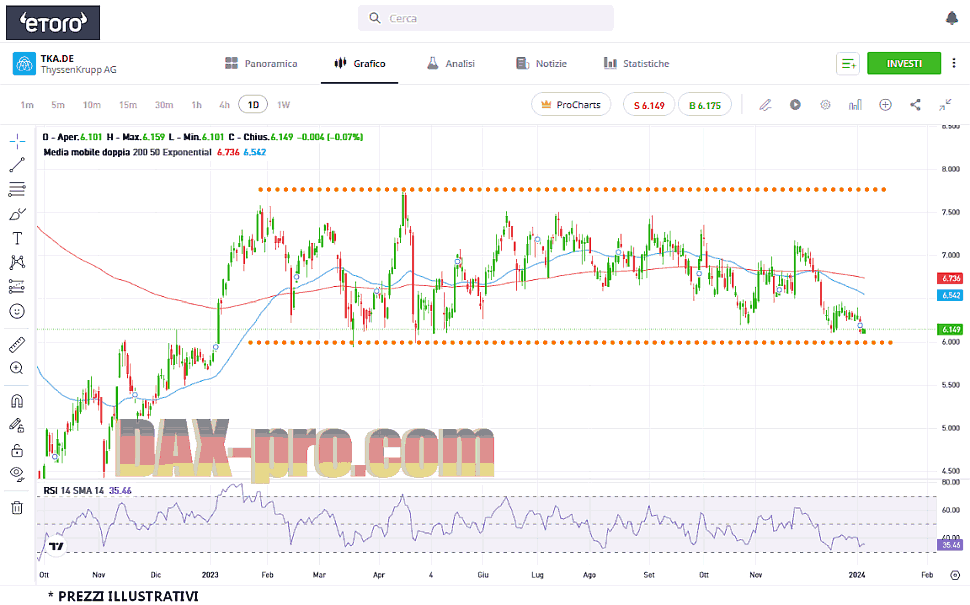Viewport: 970px width, 605px height.
Task: Activate the zoom-in tool
Action: pos(17,369)
